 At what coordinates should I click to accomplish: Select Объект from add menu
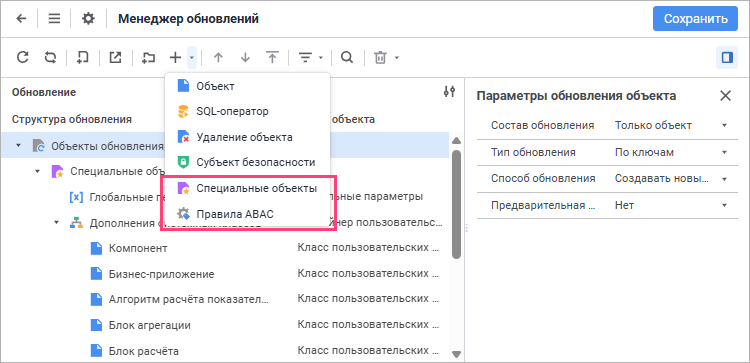pyautogui.click(x=247, y=86)
